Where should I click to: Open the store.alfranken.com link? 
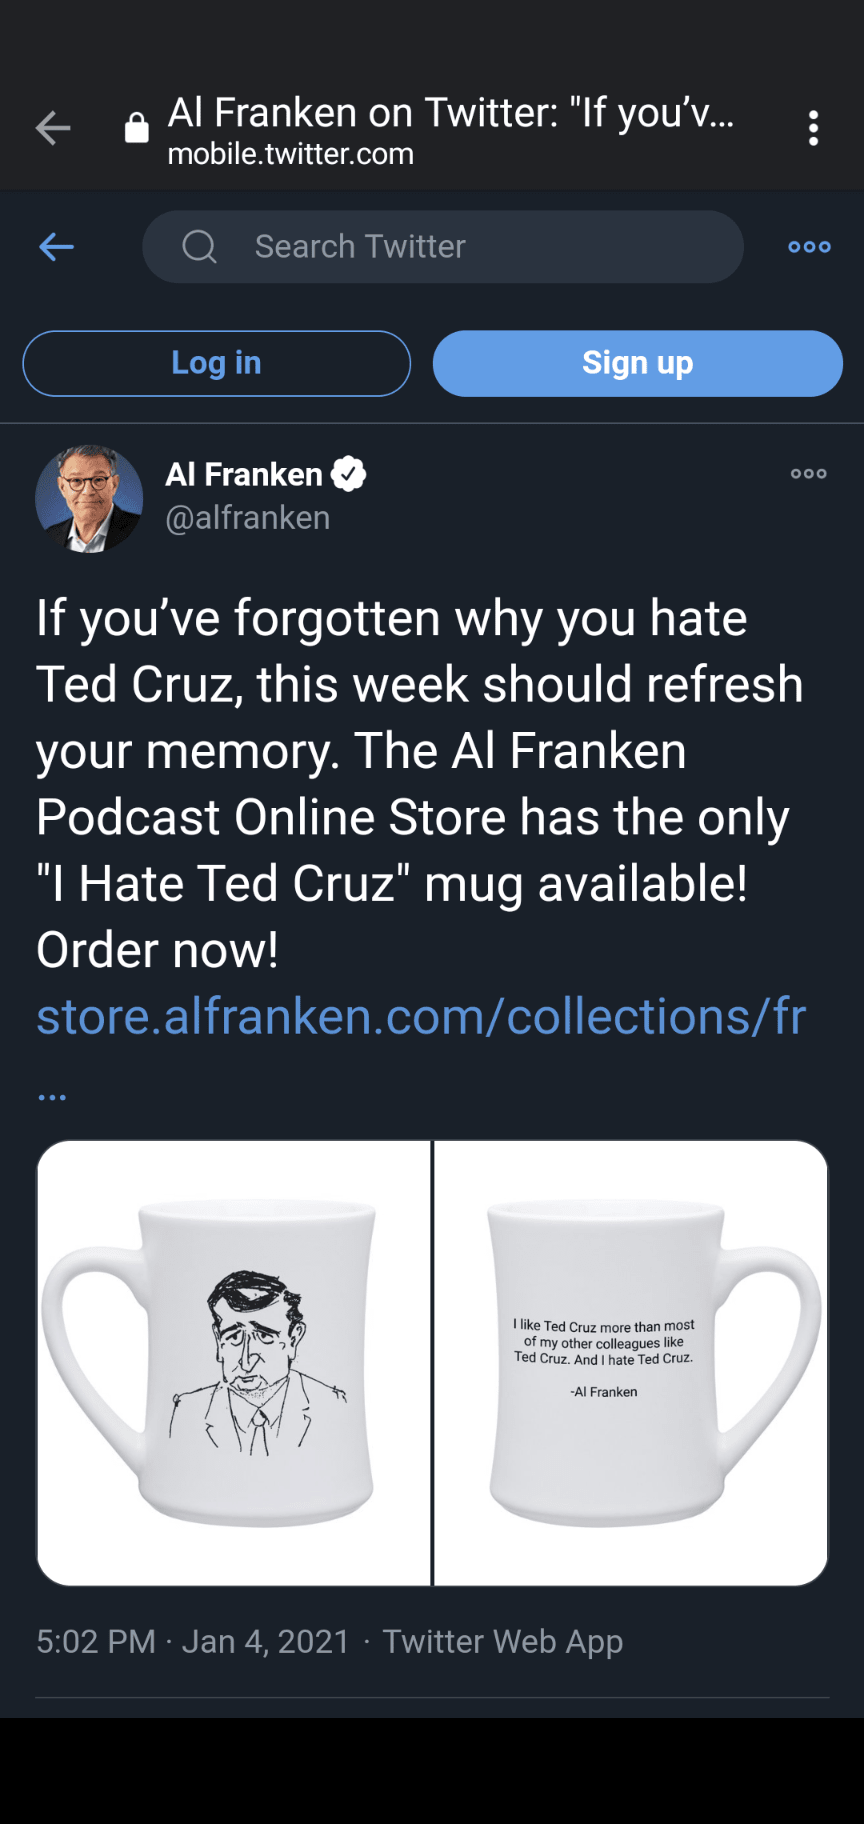coord(420,1017)
